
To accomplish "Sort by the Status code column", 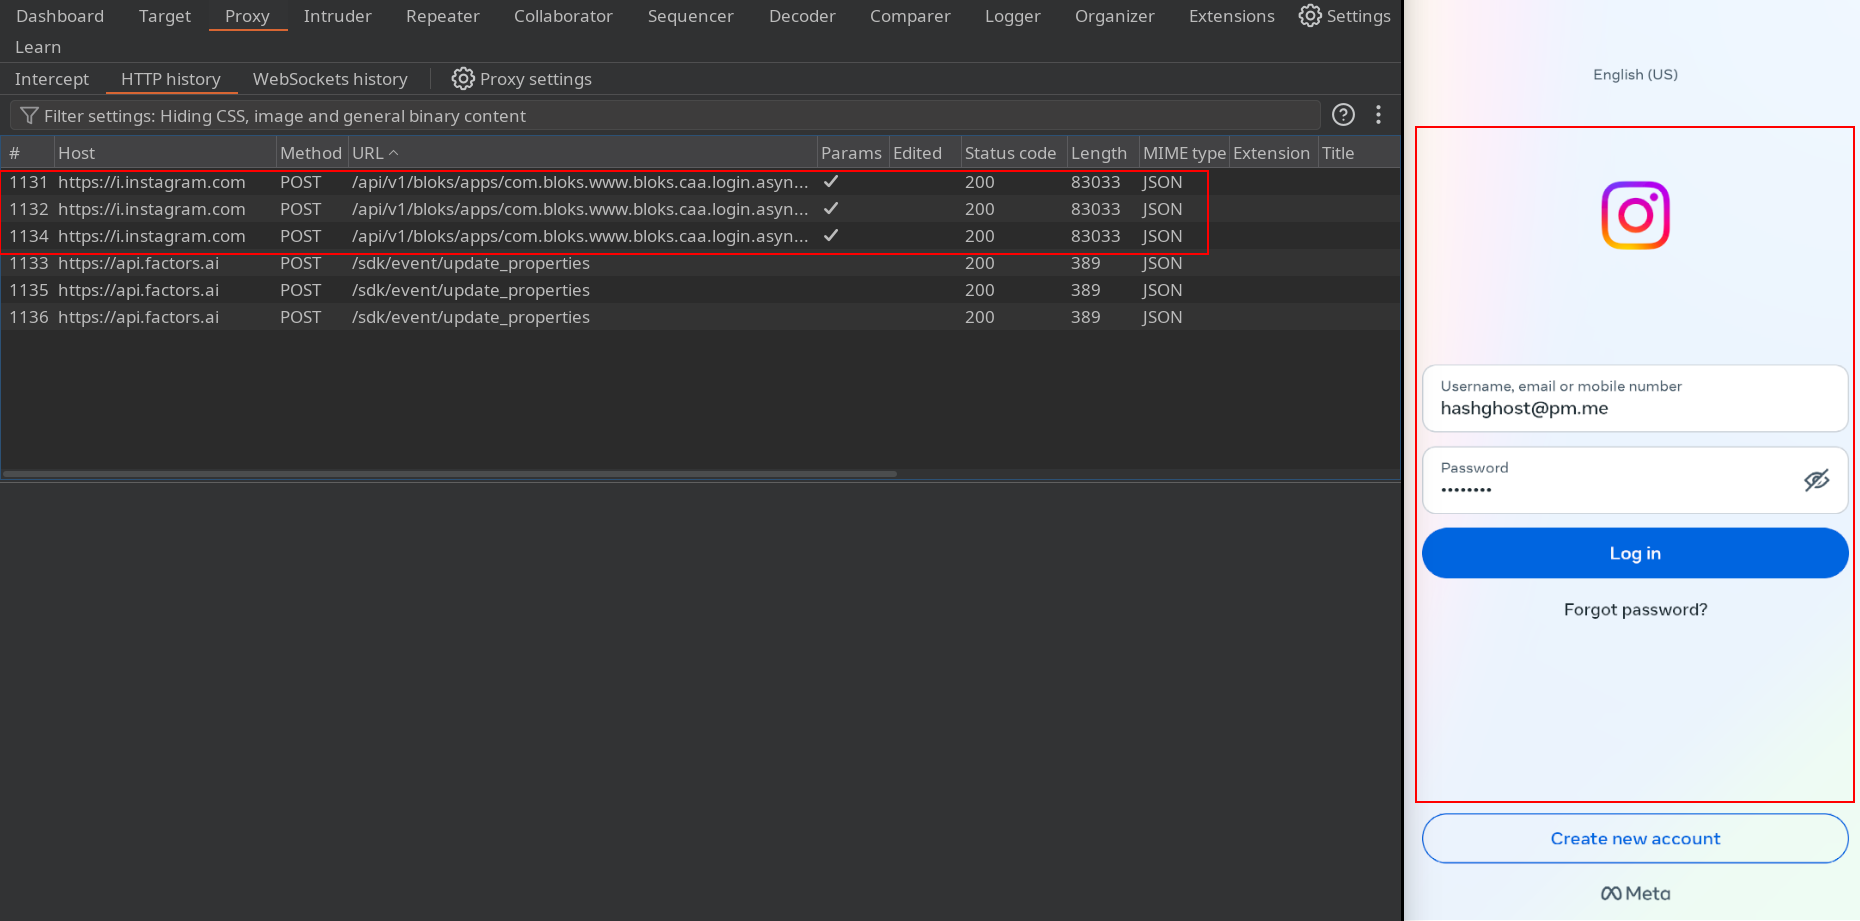I will [x=1010, y=153].
